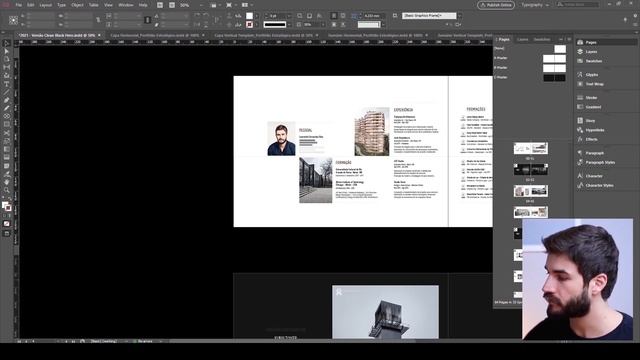Image resolution: width=640 pixels, height=360 pixels.
Task: Open the Pages panel options menu
Action: coord(569,40)
